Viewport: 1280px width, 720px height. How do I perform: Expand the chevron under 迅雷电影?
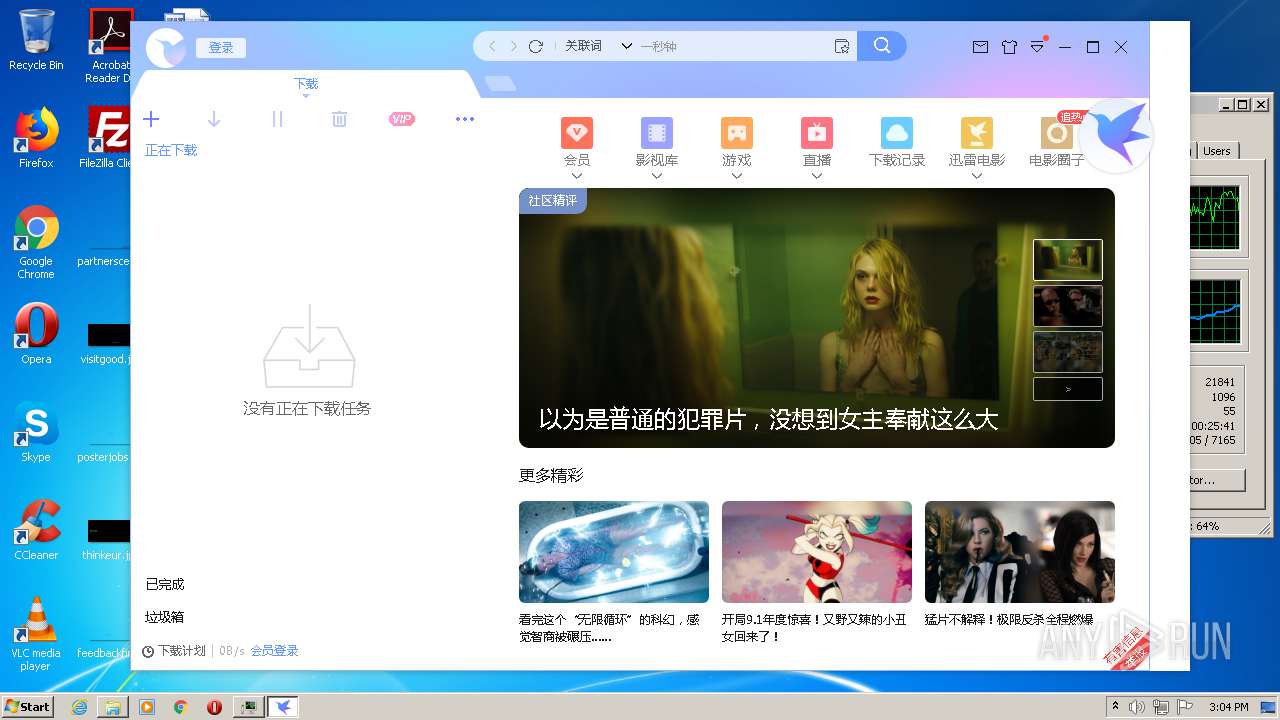[x=977, y=176]
